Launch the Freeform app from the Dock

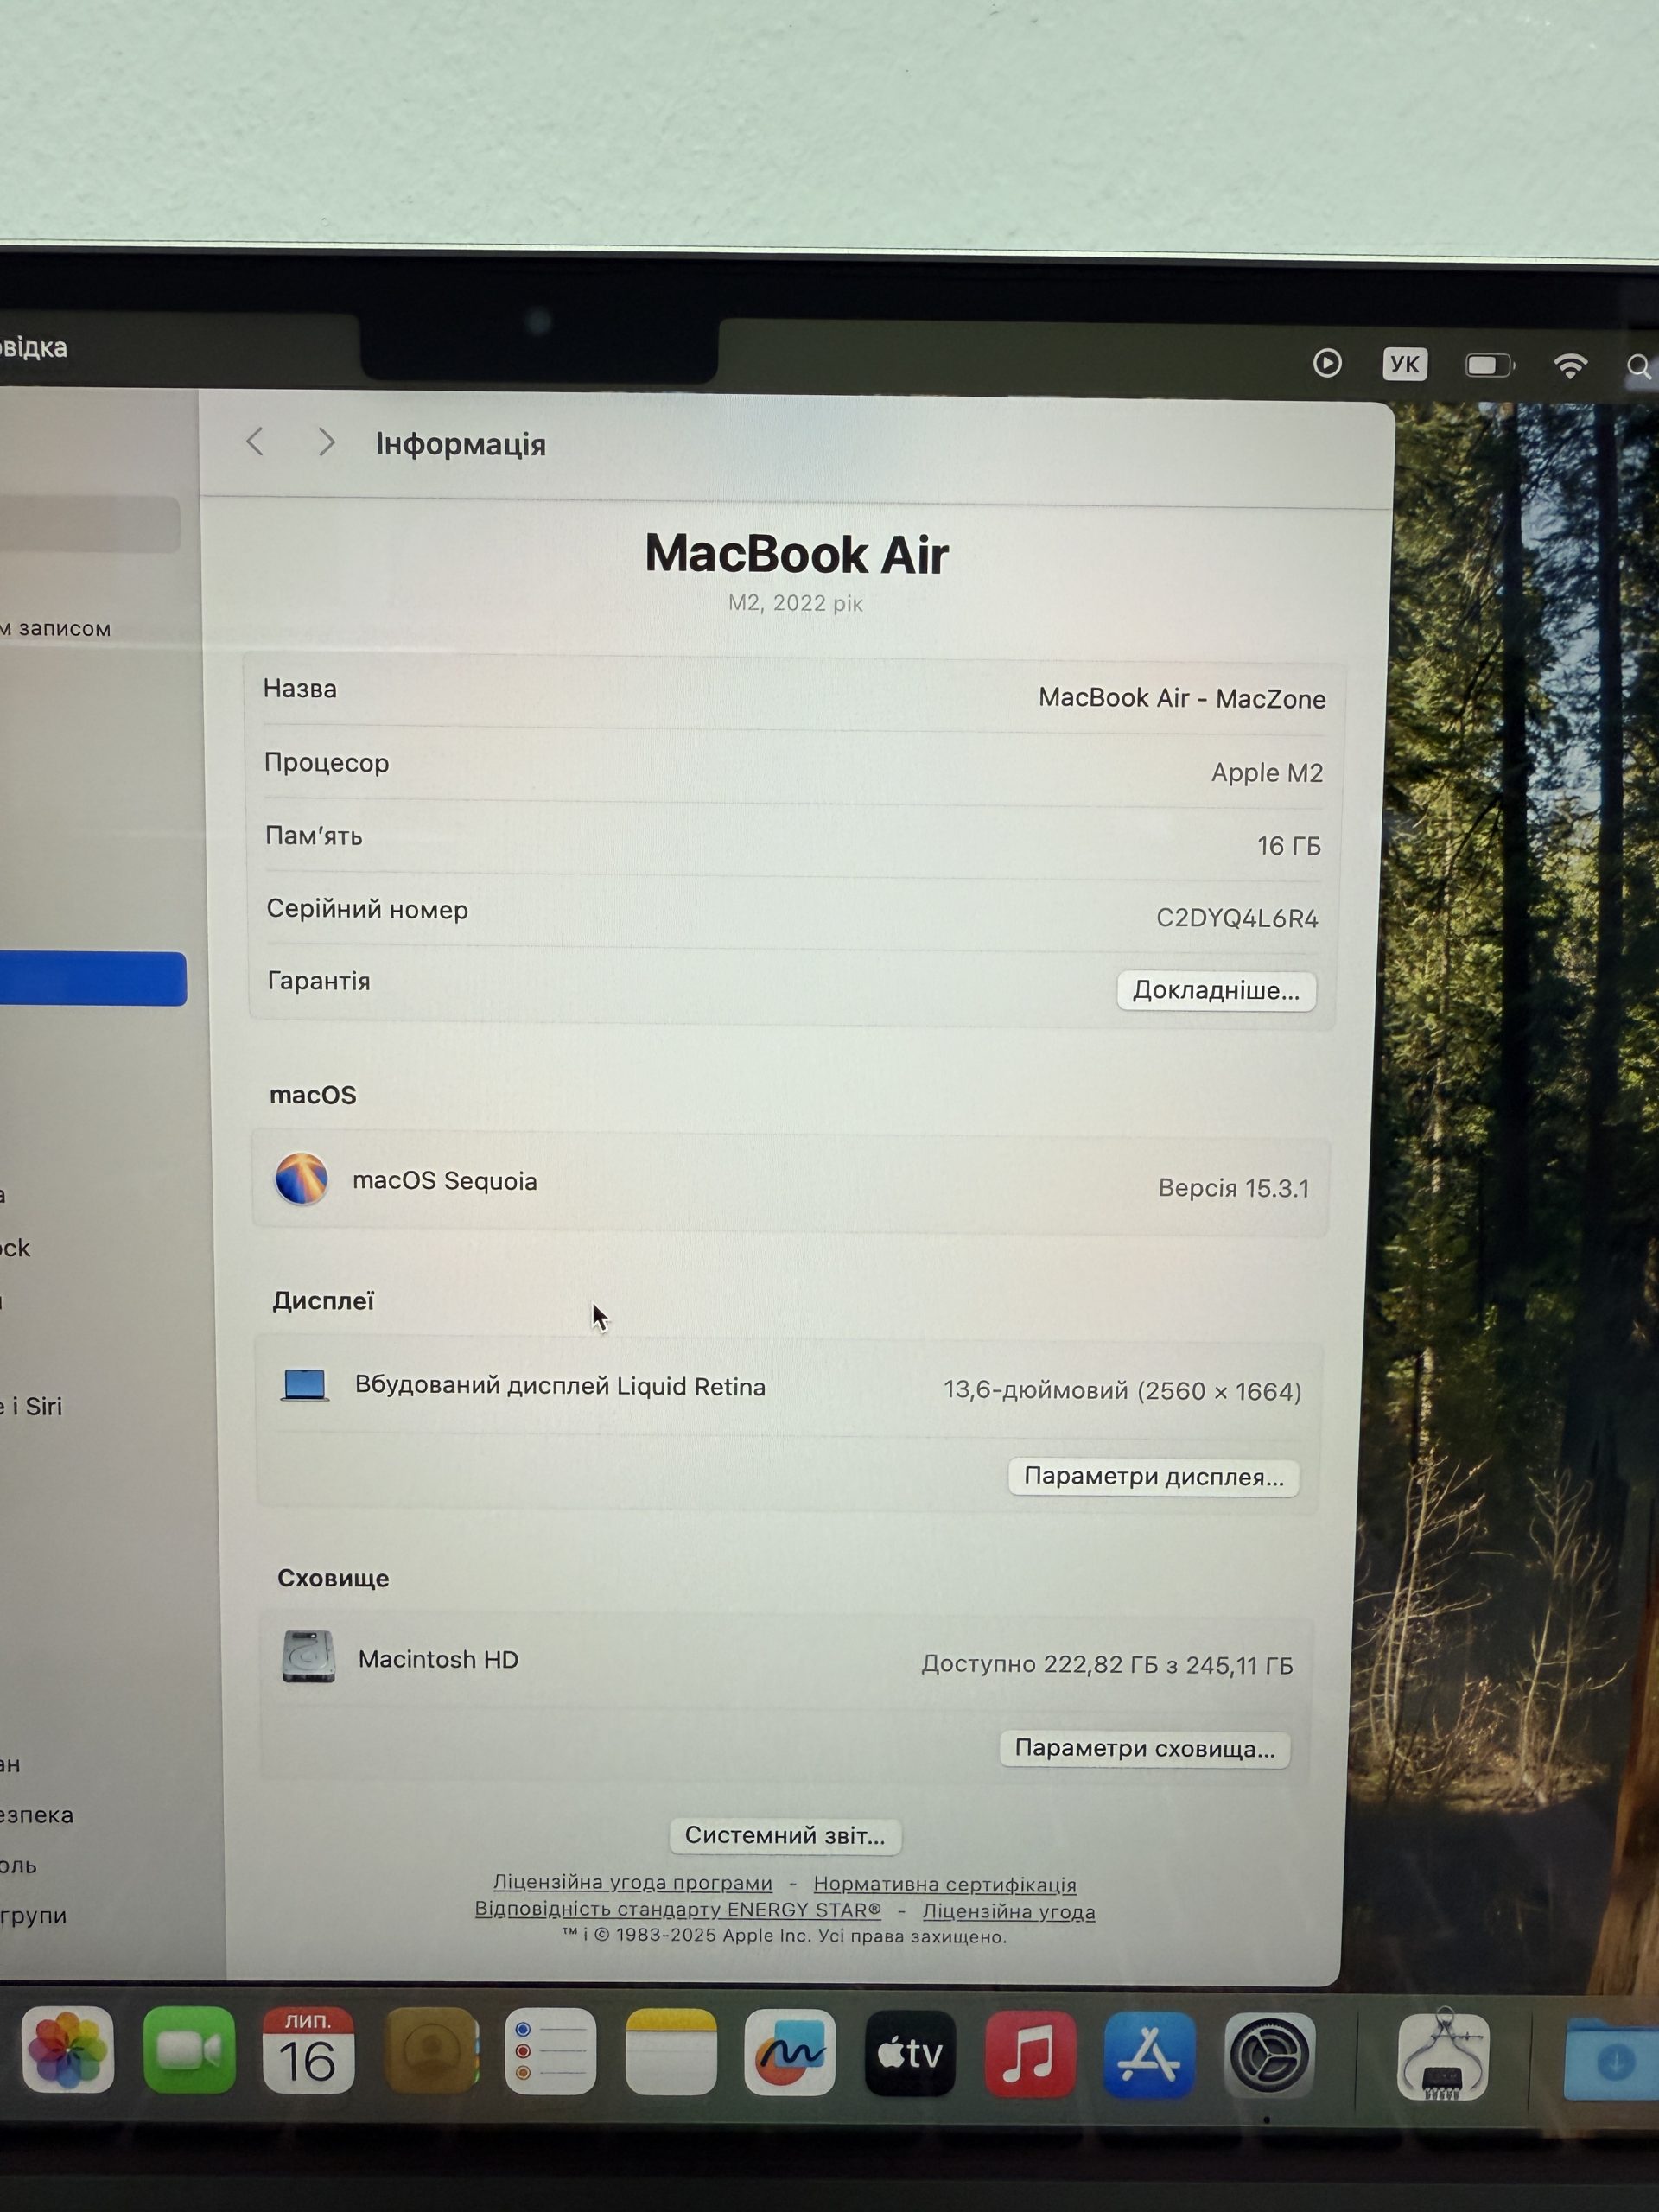click(790, 2053)
